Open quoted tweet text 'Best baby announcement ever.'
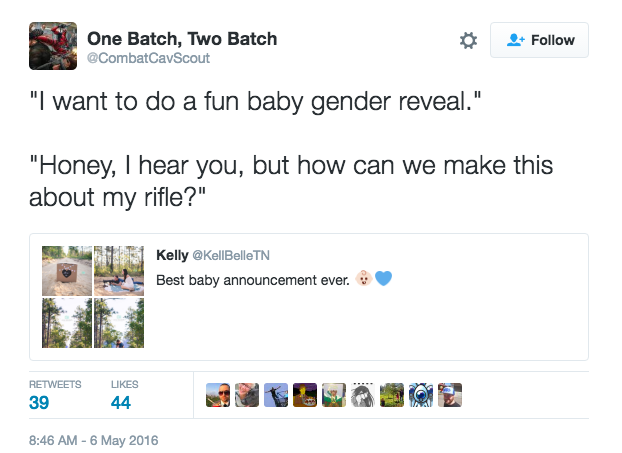Screen dimensions: 622x453 click(250, 279)
